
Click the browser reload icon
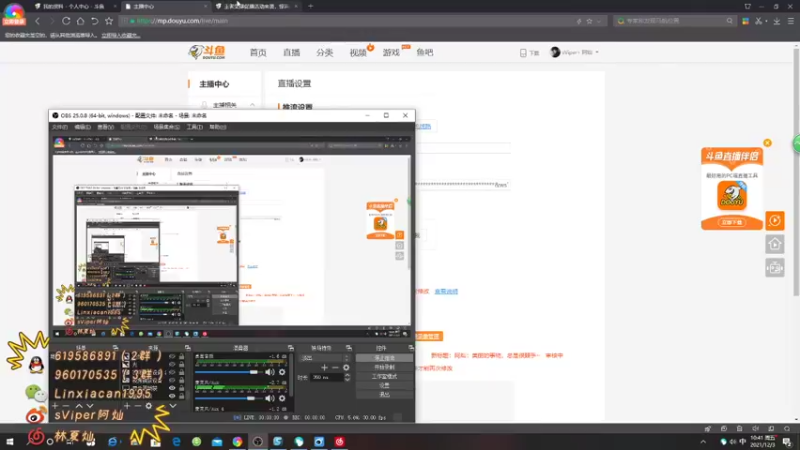(x=66, y=21)
